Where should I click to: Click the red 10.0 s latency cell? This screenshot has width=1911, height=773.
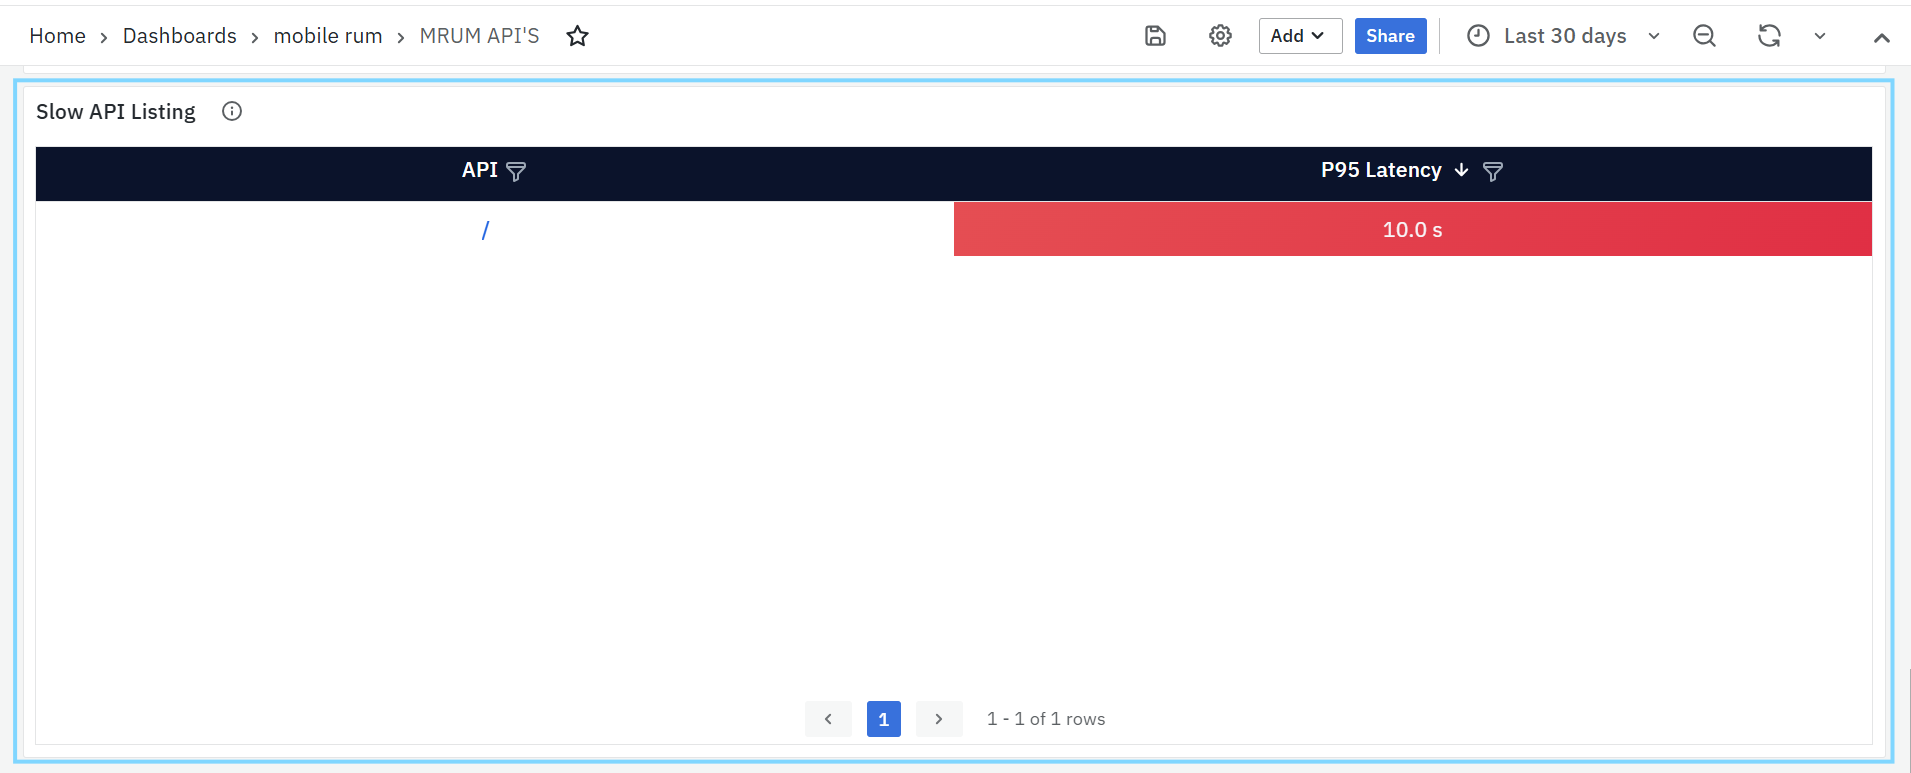[1412, 230]
